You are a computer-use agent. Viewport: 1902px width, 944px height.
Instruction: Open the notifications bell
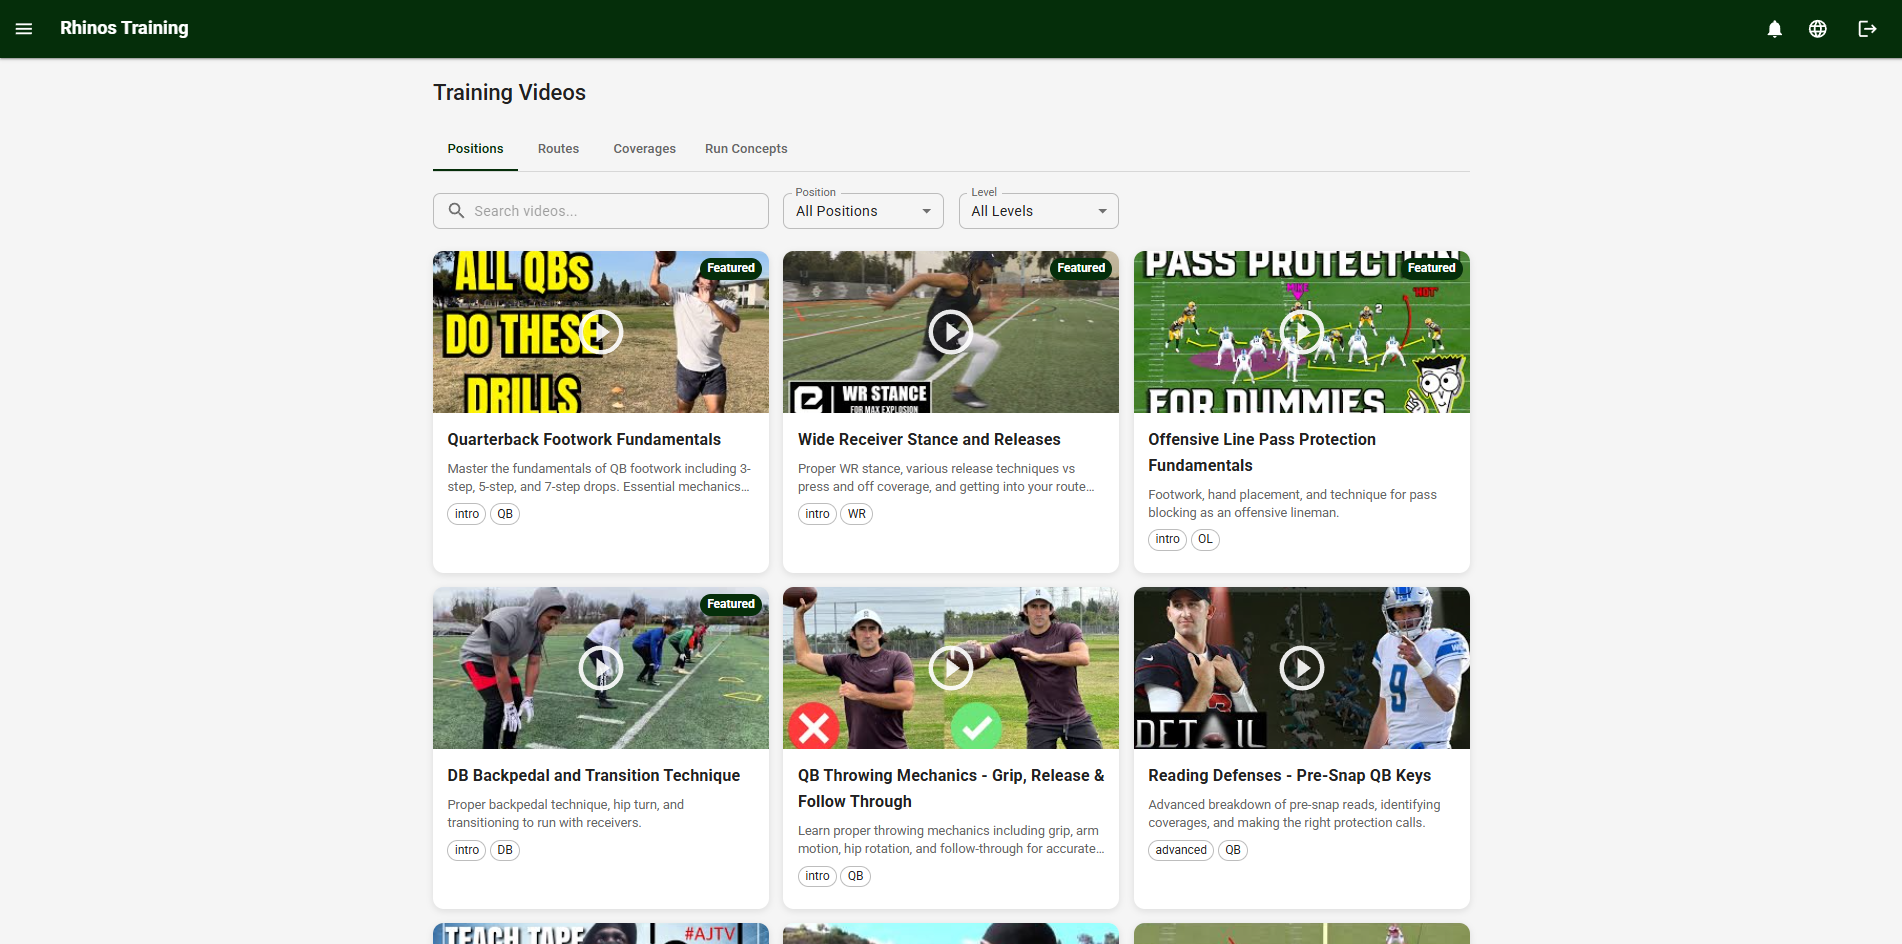[1775, 29]
